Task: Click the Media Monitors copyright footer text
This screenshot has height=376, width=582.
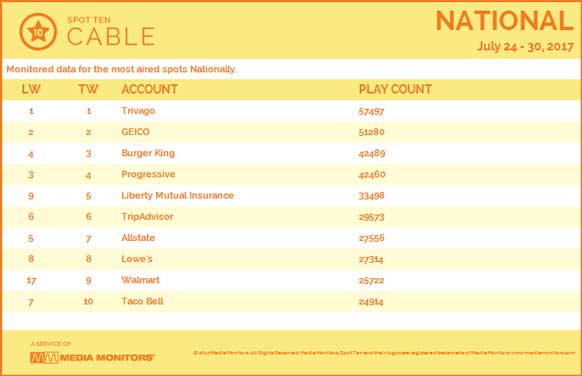Action: coord(384,353)
